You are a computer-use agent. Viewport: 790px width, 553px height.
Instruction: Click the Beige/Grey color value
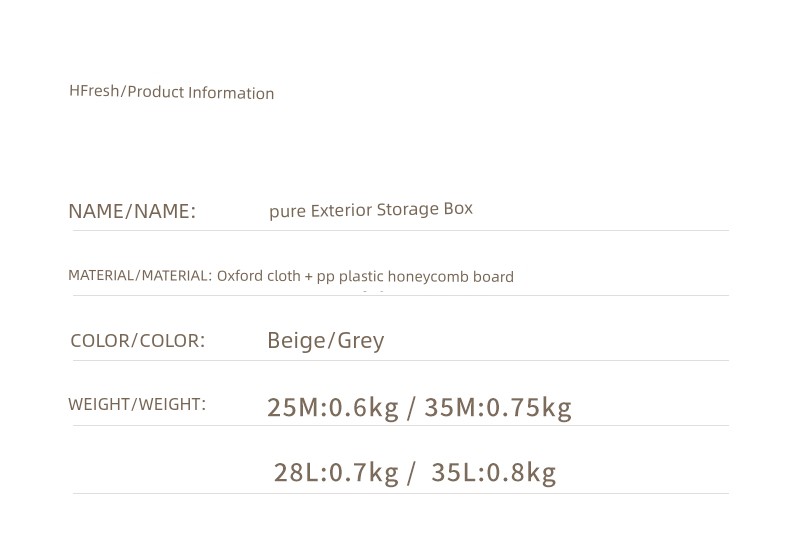click(325, 341)
